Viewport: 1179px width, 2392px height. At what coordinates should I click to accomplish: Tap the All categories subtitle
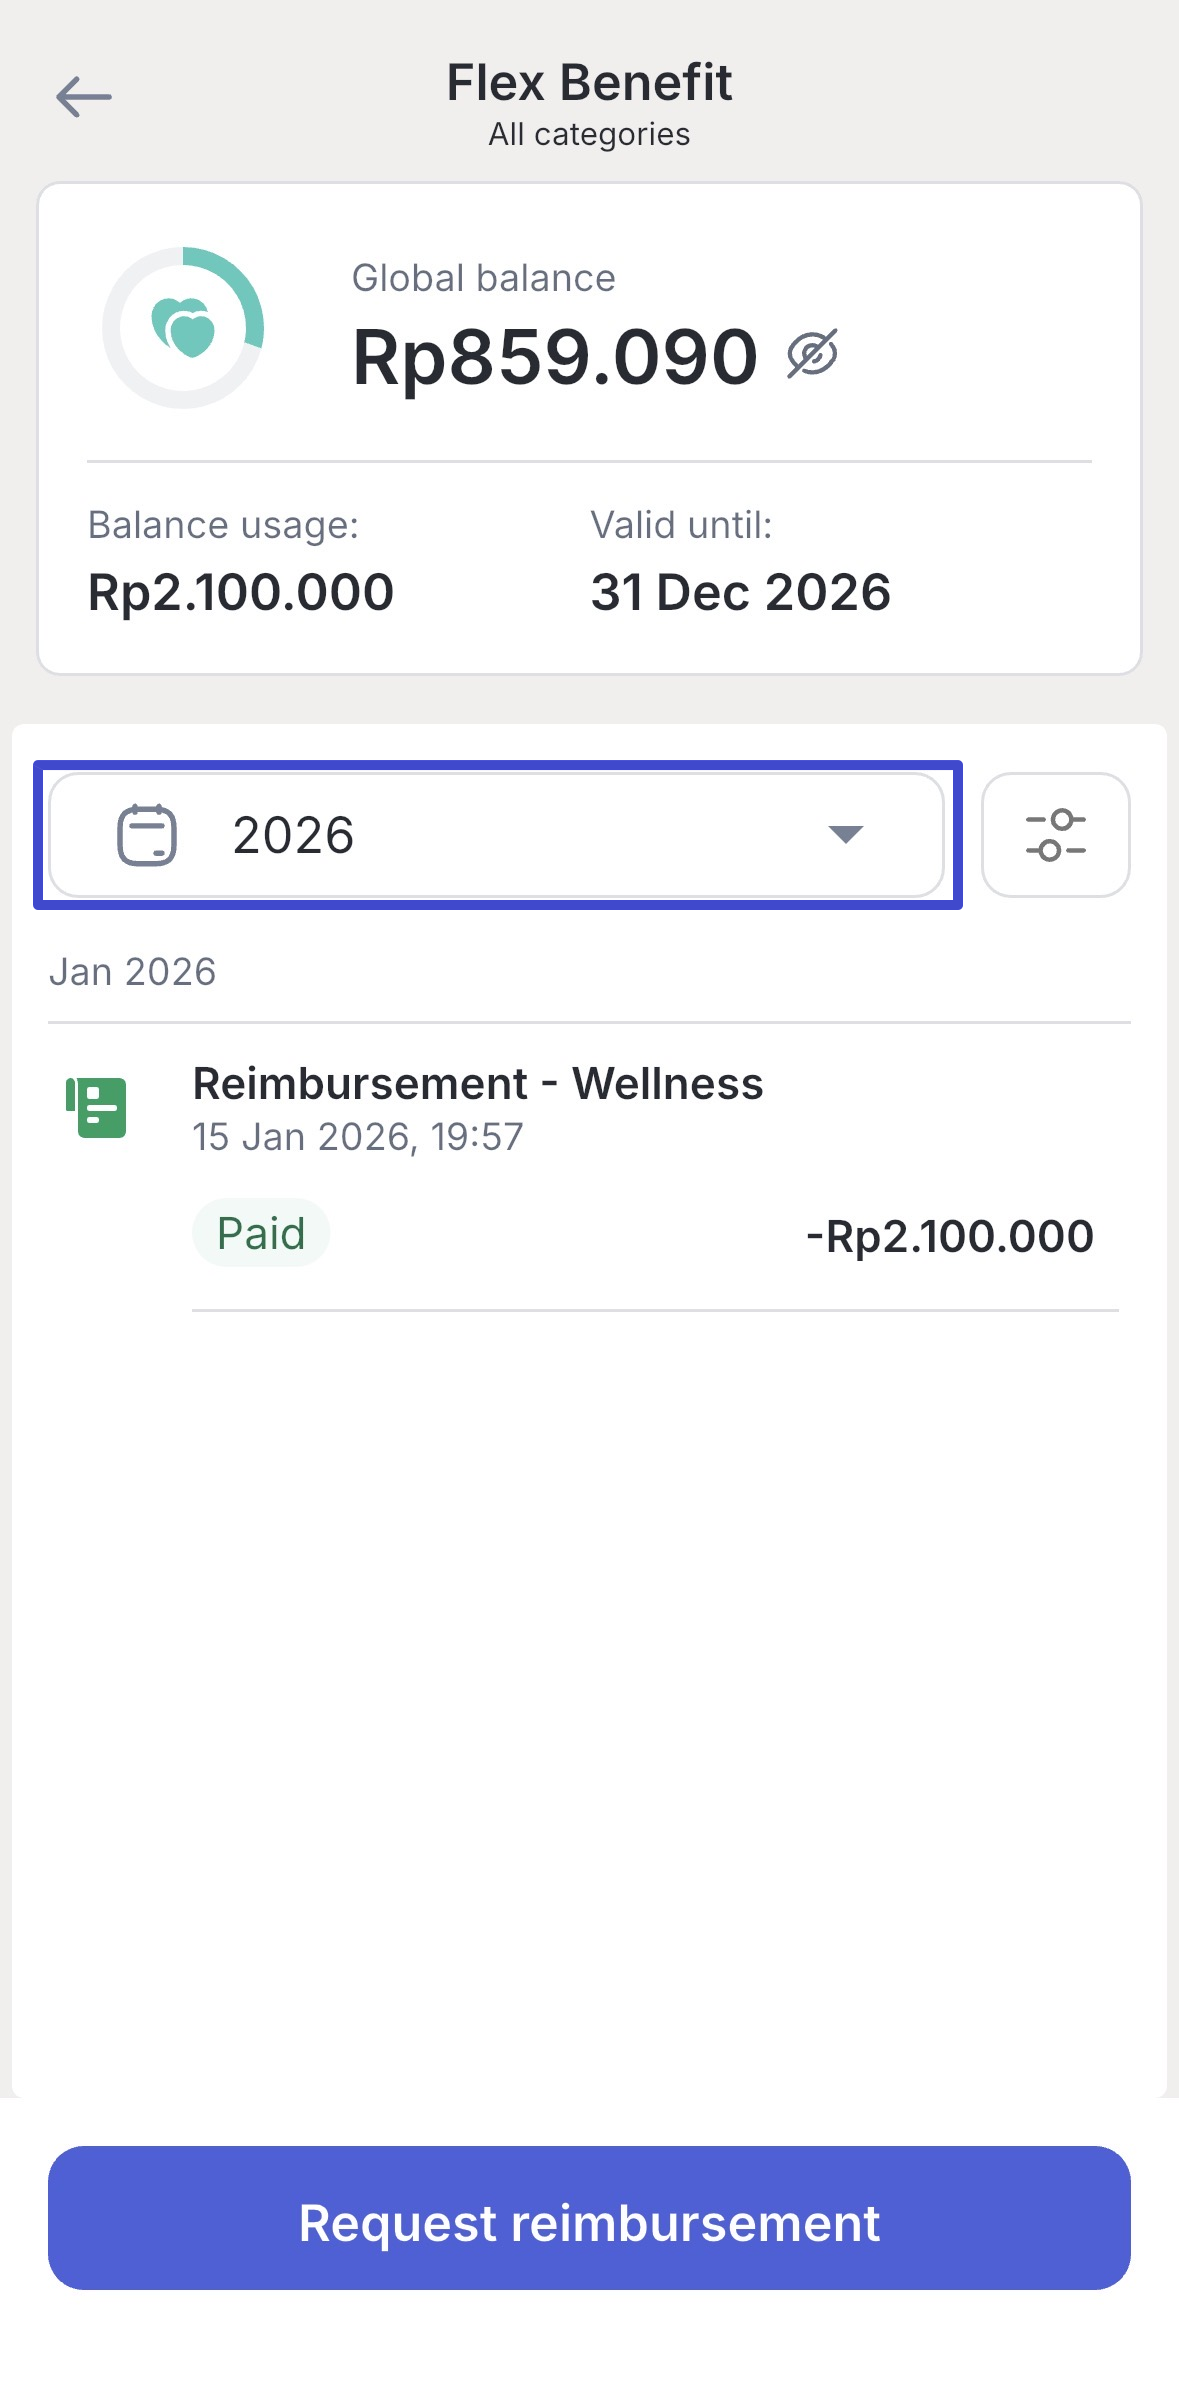point(589,134)
